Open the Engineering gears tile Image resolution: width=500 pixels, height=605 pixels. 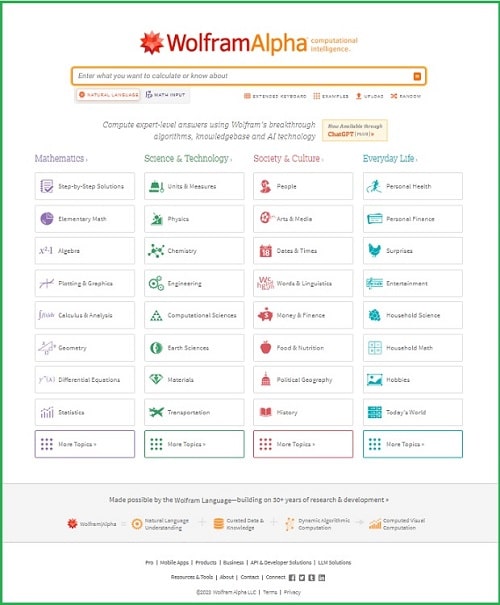(x=194, y=283)
